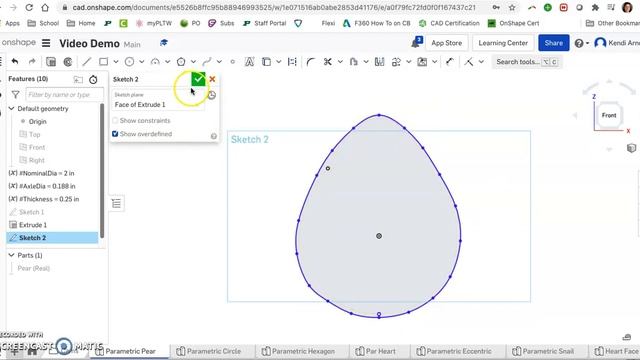Click the Search tools field
Image resolution: width=640 pixels, height=360 pixels.
pos(527,62)
